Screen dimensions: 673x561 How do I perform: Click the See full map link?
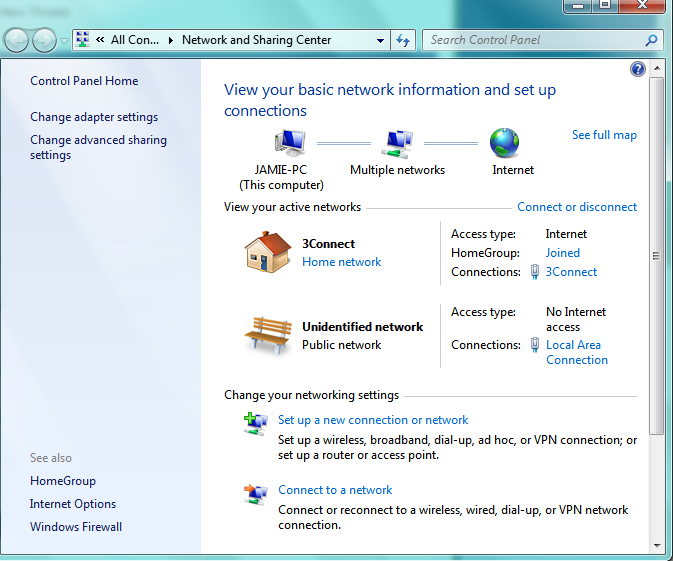(604, 135)
